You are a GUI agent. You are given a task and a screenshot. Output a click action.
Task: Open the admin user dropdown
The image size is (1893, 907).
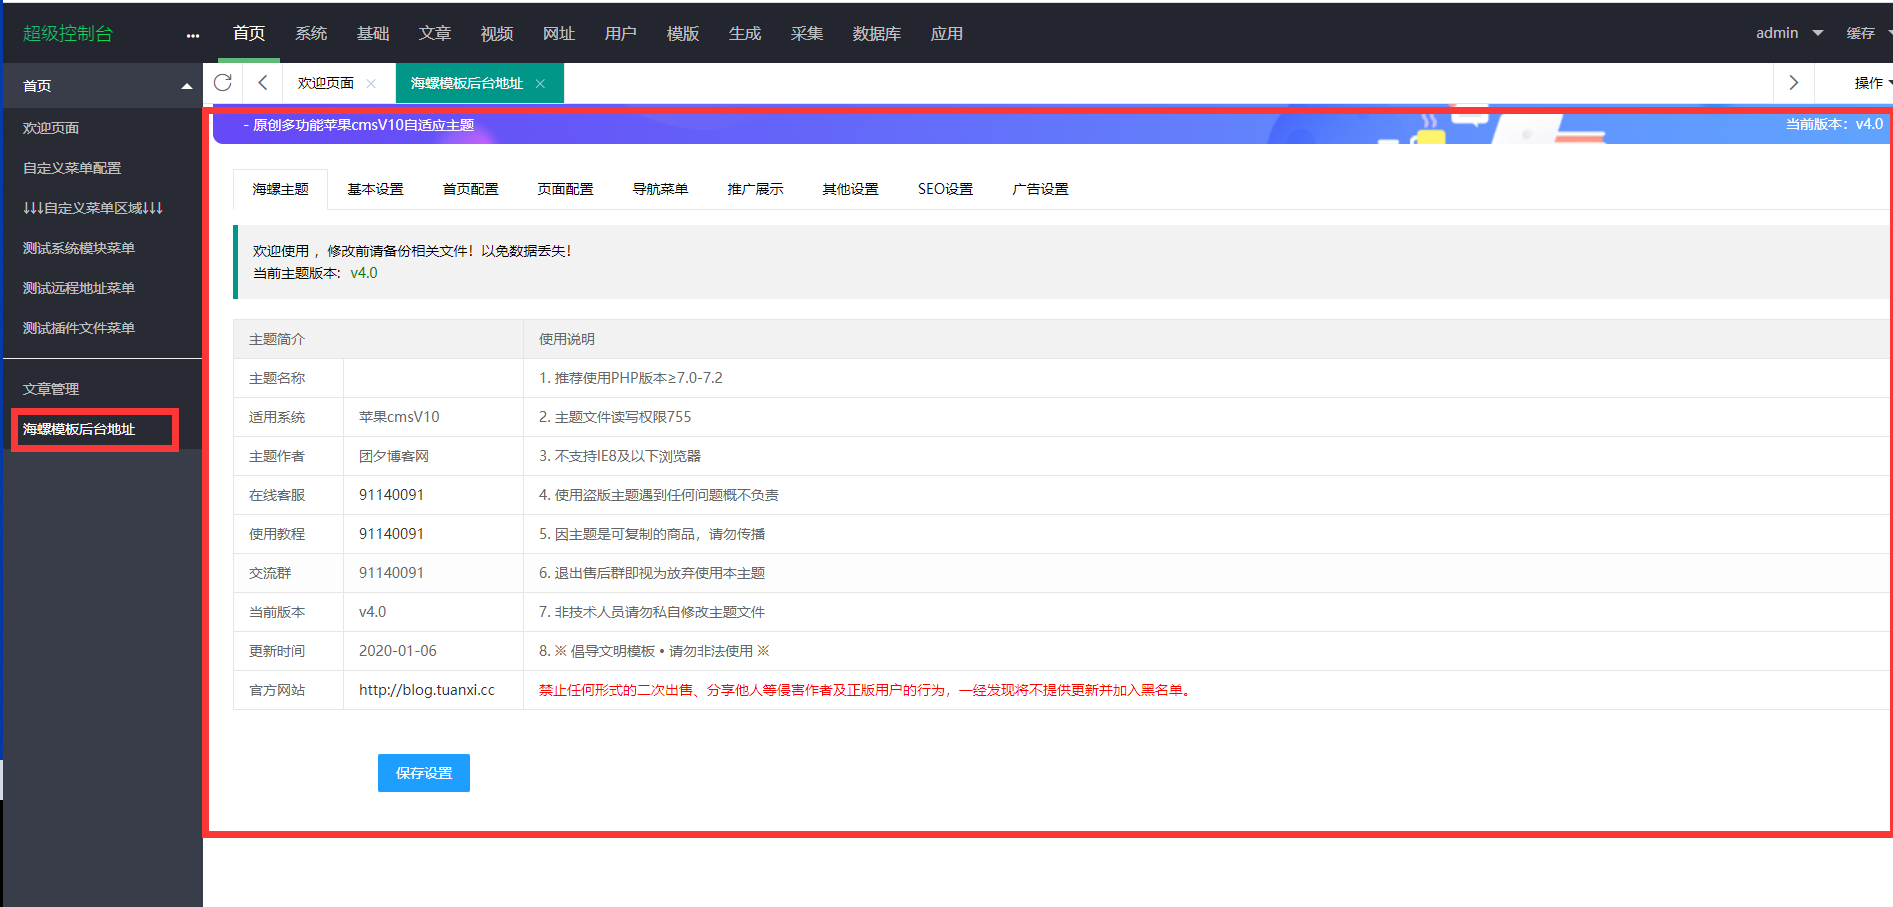coord(1789,33)
